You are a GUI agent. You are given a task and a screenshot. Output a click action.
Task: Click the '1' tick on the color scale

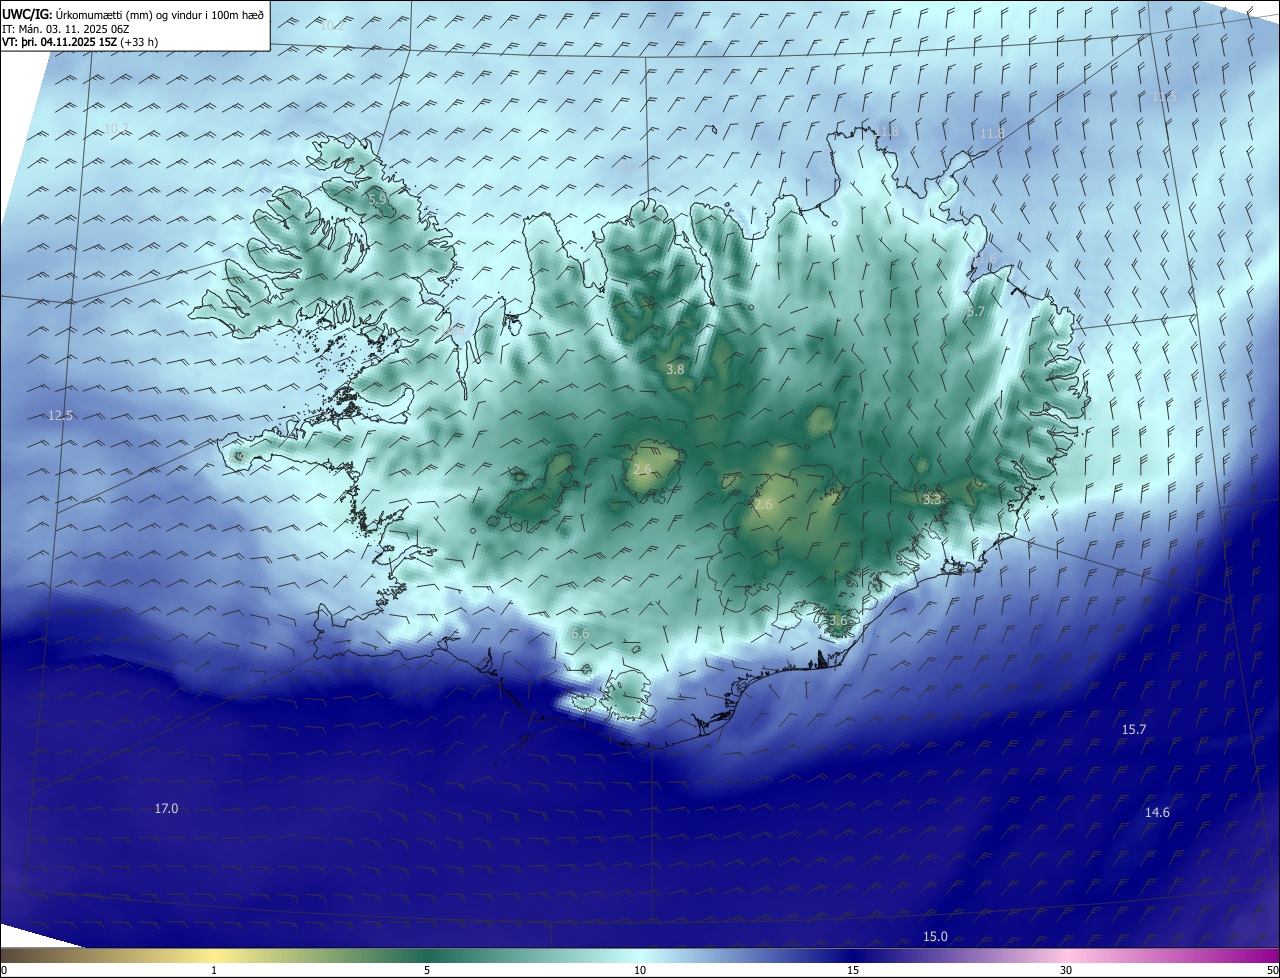(214, 970)
